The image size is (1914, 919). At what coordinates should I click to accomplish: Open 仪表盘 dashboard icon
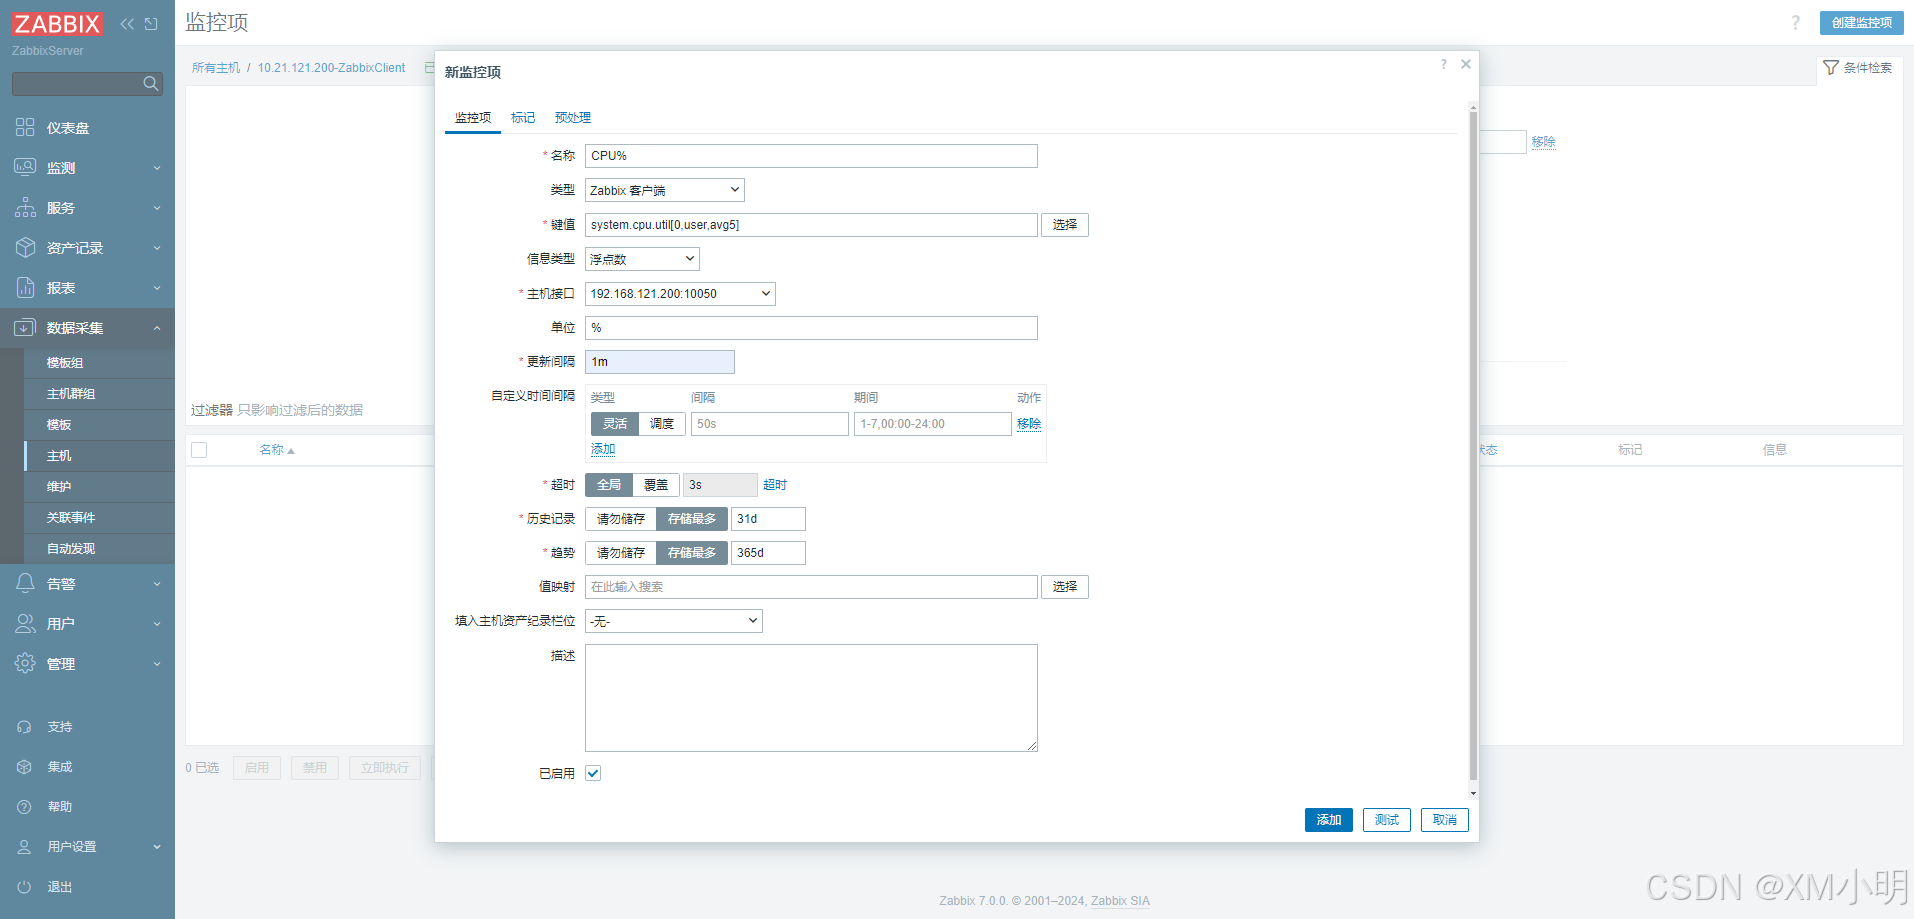coord(25,127)
